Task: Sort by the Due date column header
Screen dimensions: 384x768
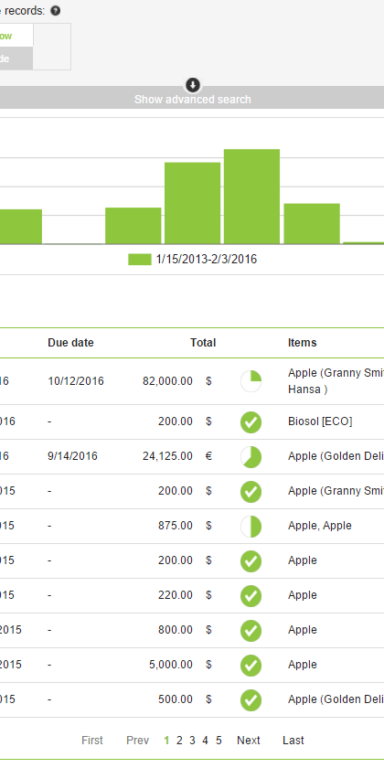Action: [x=71, y=343]
